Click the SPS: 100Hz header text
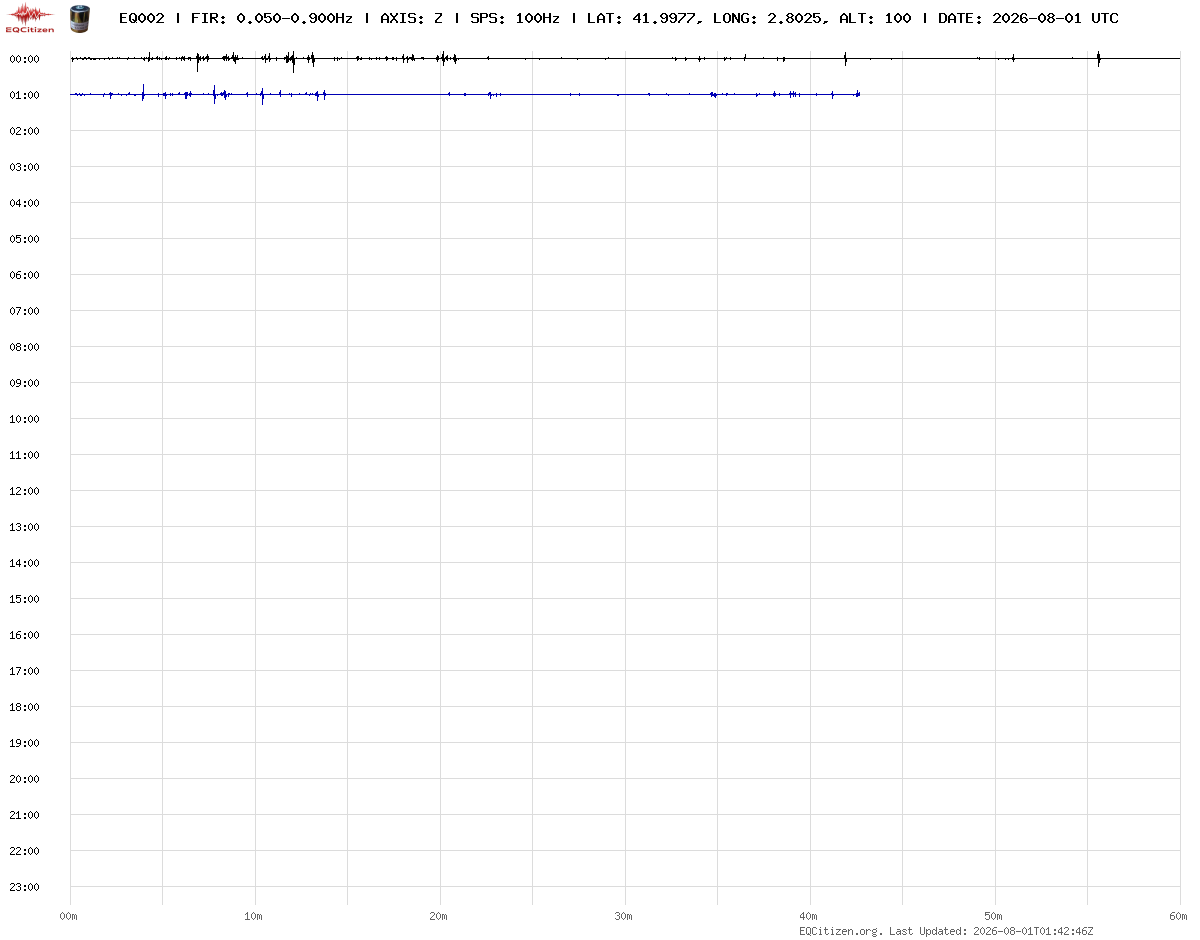 [514, 18]
